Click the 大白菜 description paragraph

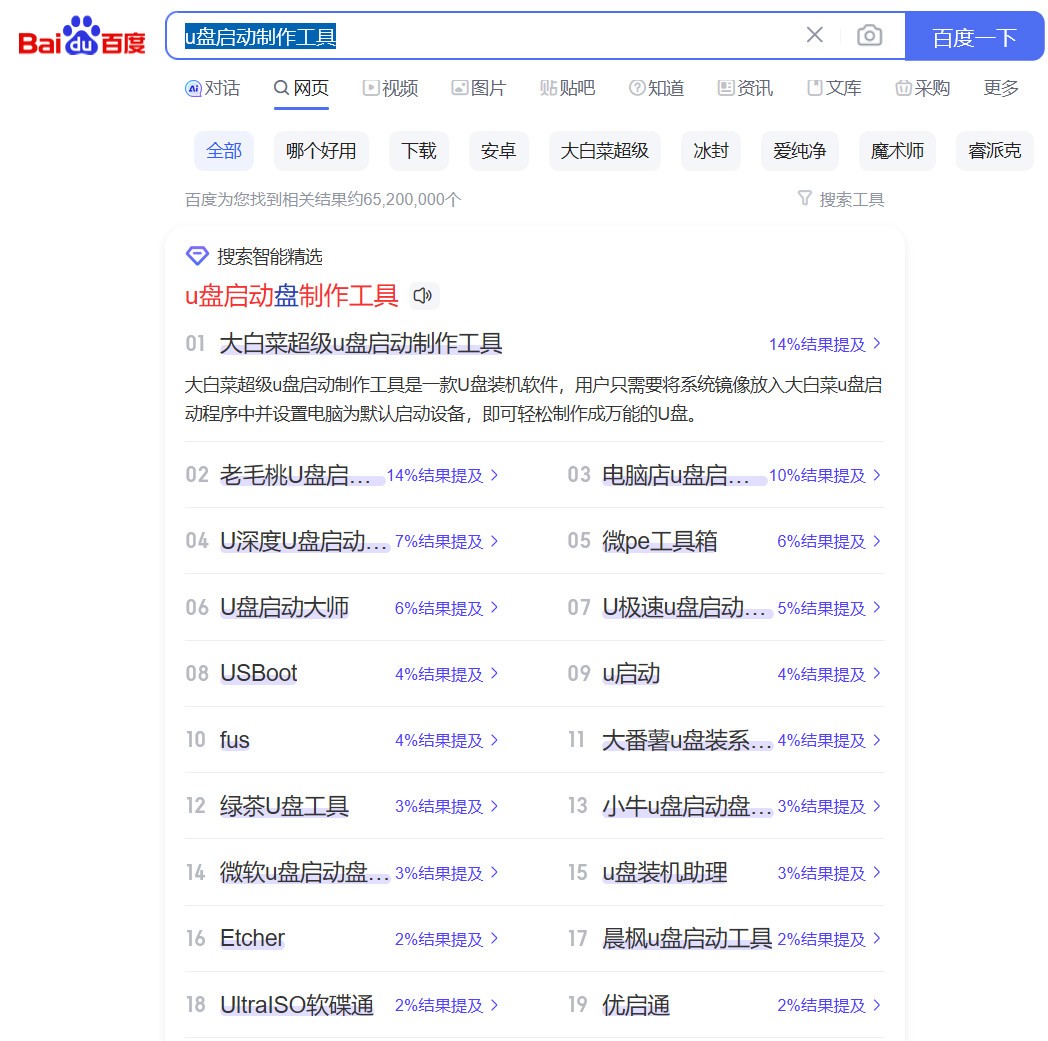coord(533,399)
